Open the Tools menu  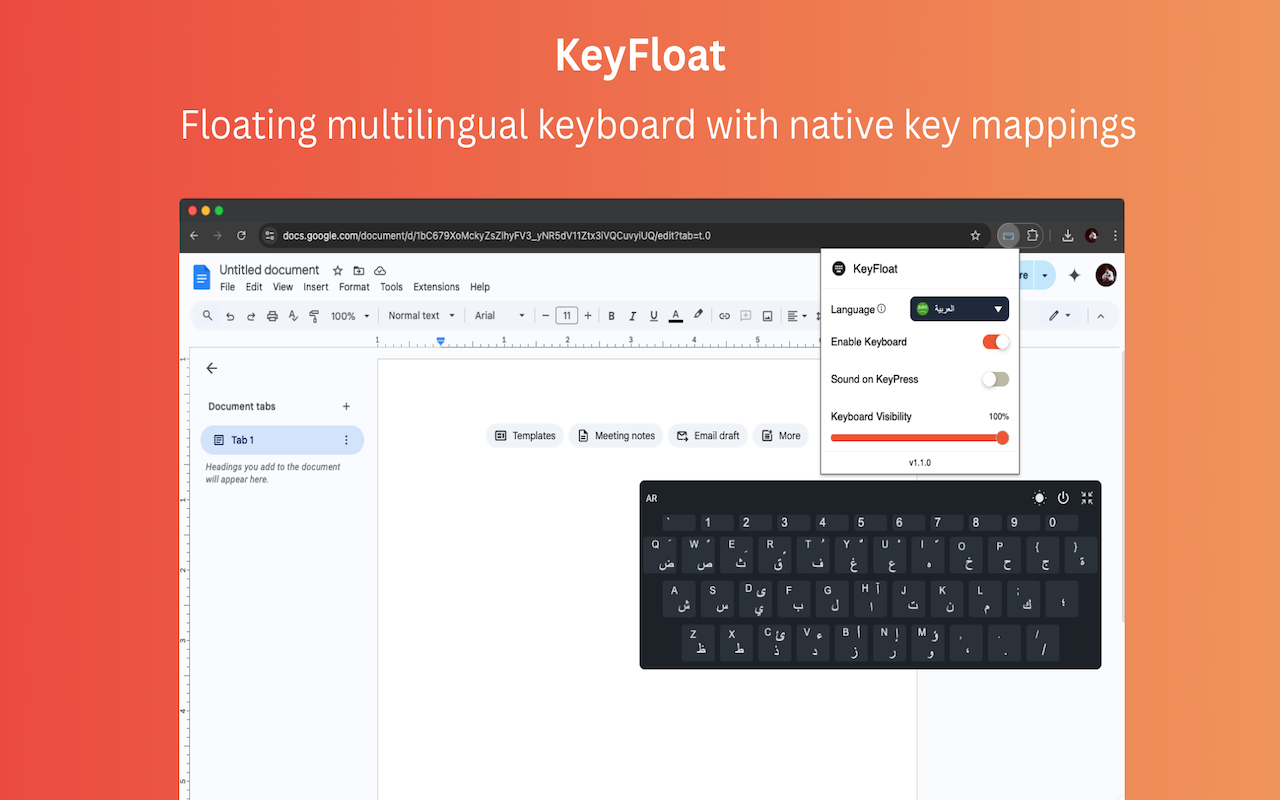coord(391,287)
